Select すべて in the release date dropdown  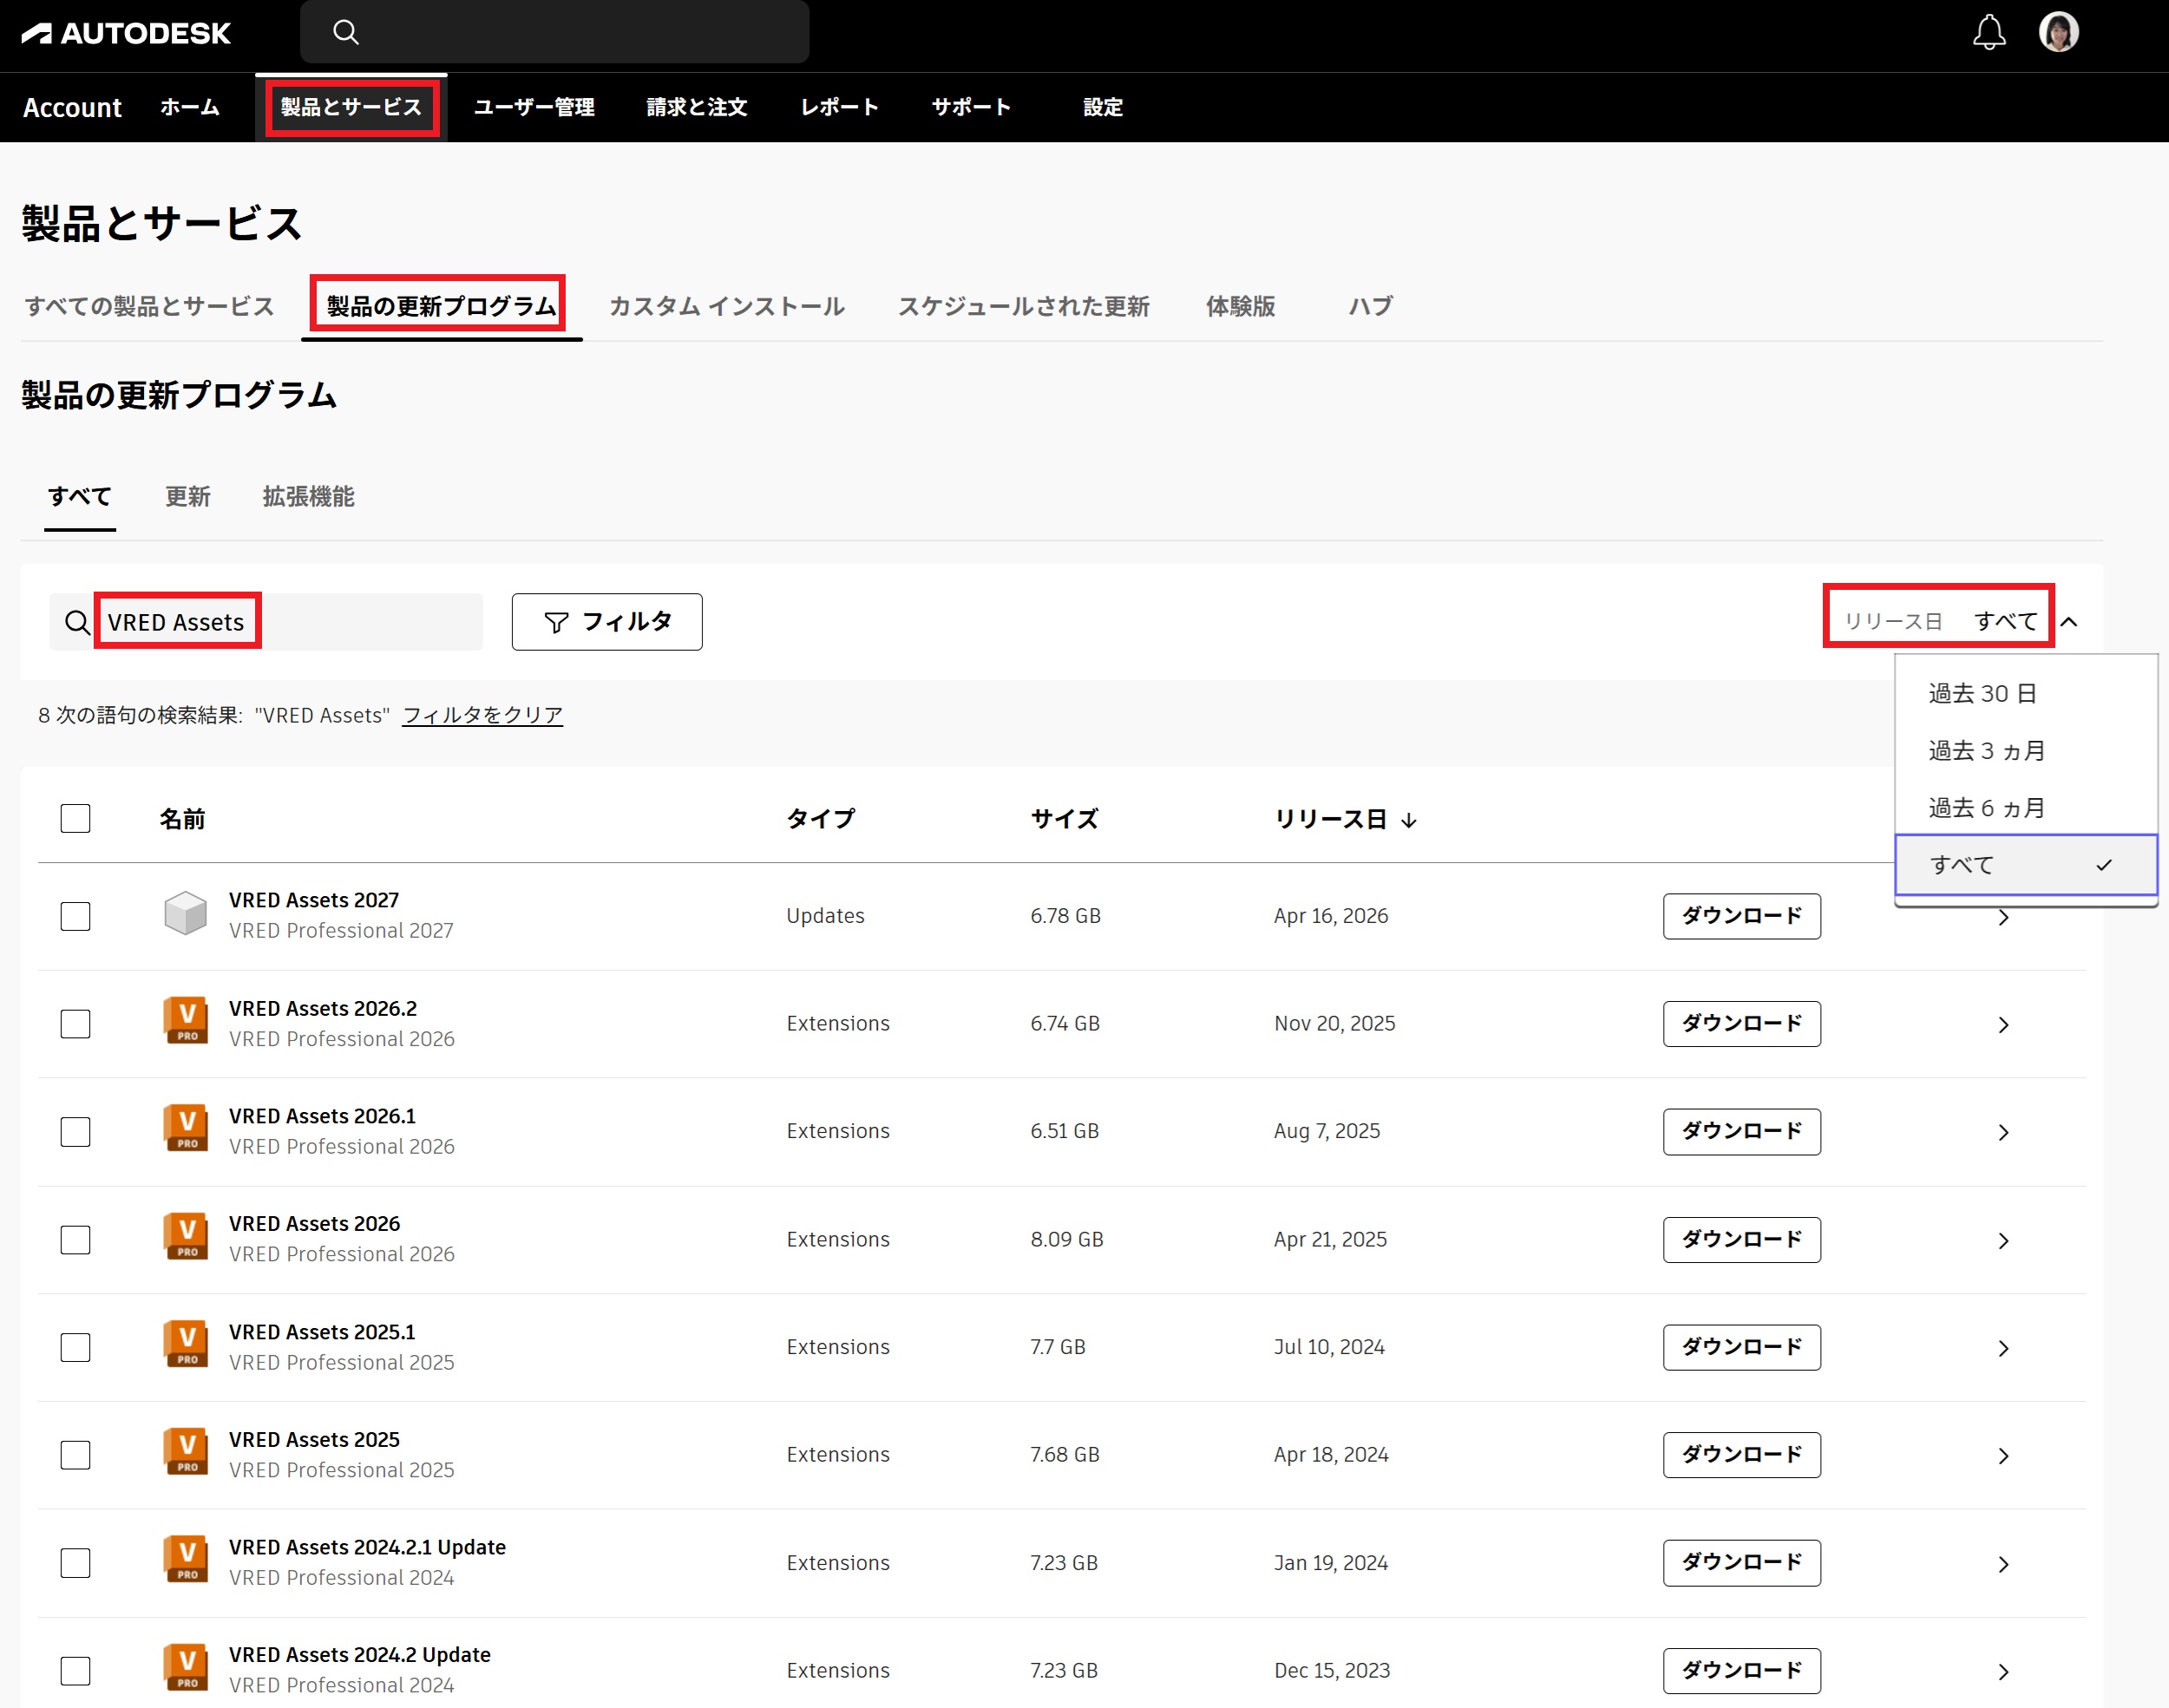coord(2026,865)
